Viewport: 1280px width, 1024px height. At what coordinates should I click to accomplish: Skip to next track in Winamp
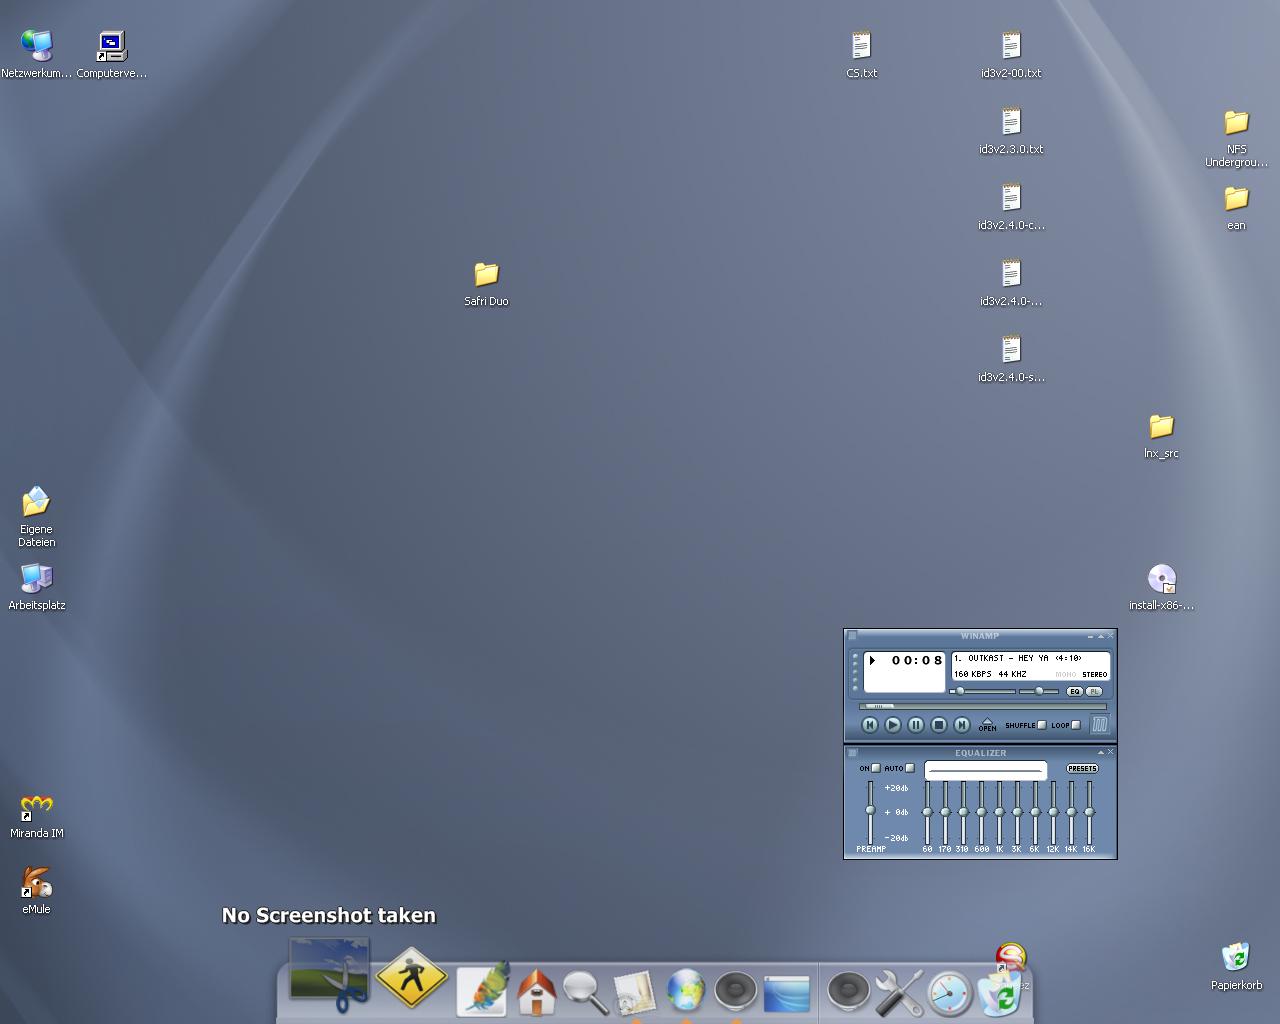tap(962, 725)
